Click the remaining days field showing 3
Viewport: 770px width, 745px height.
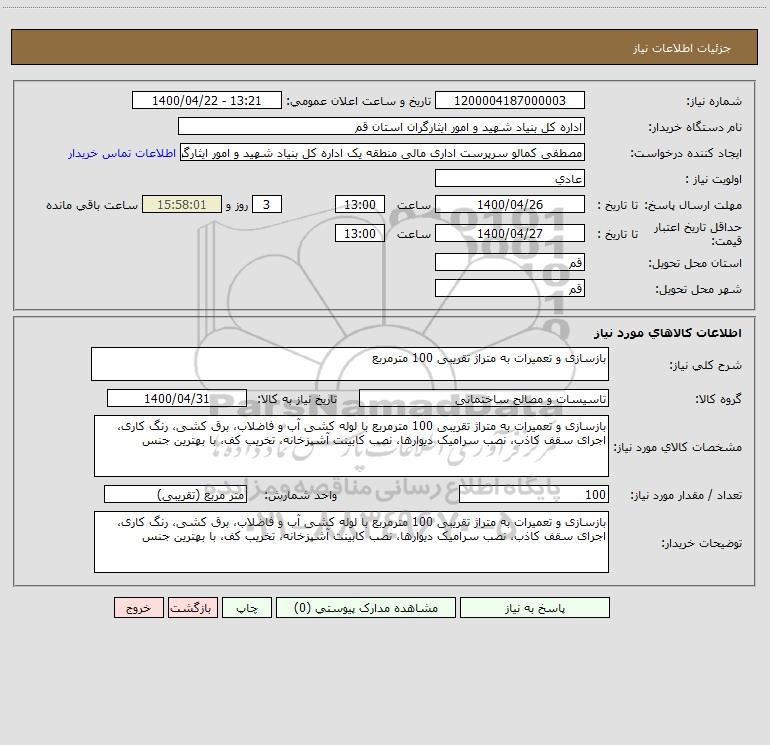[267, 204]
